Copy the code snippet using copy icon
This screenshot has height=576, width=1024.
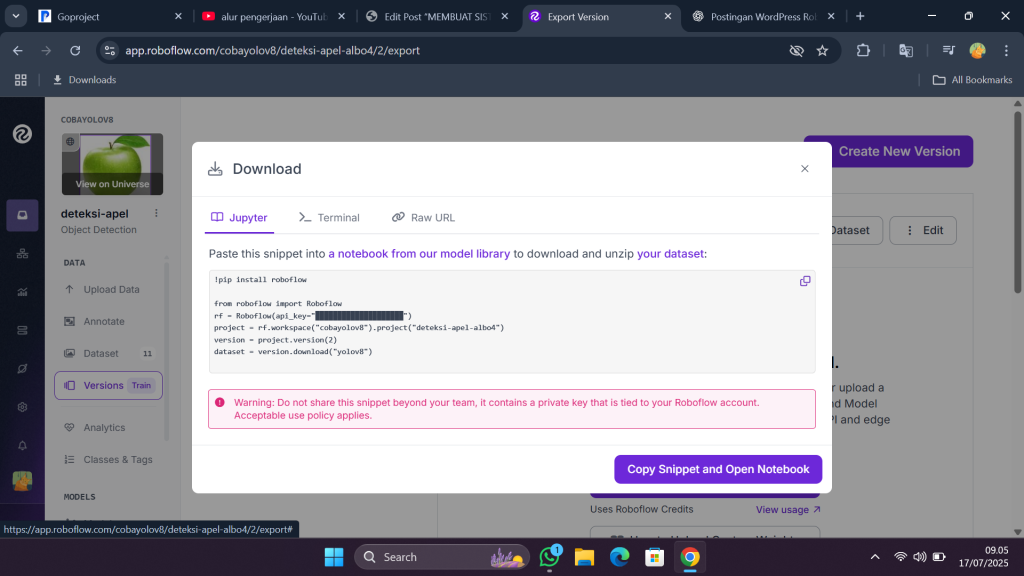click(805, 281)
